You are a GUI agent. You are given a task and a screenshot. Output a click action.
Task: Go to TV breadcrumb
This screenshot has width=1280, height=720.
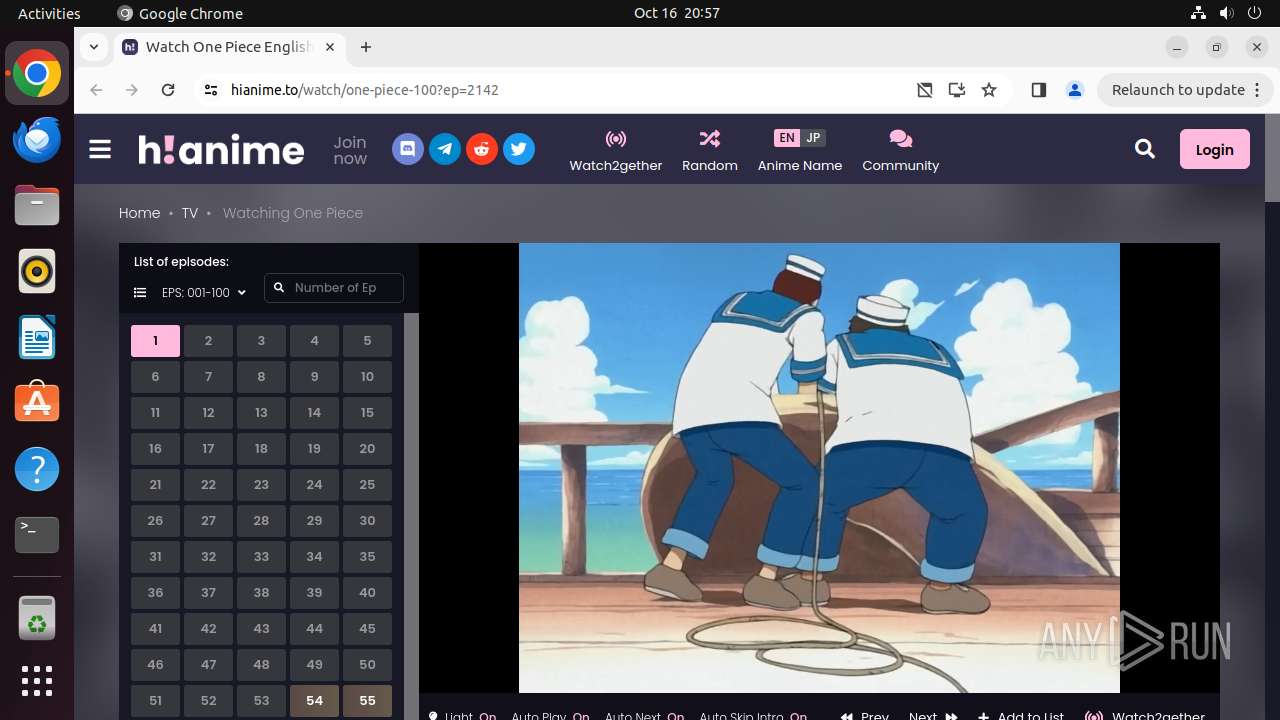tap(190, 213)
